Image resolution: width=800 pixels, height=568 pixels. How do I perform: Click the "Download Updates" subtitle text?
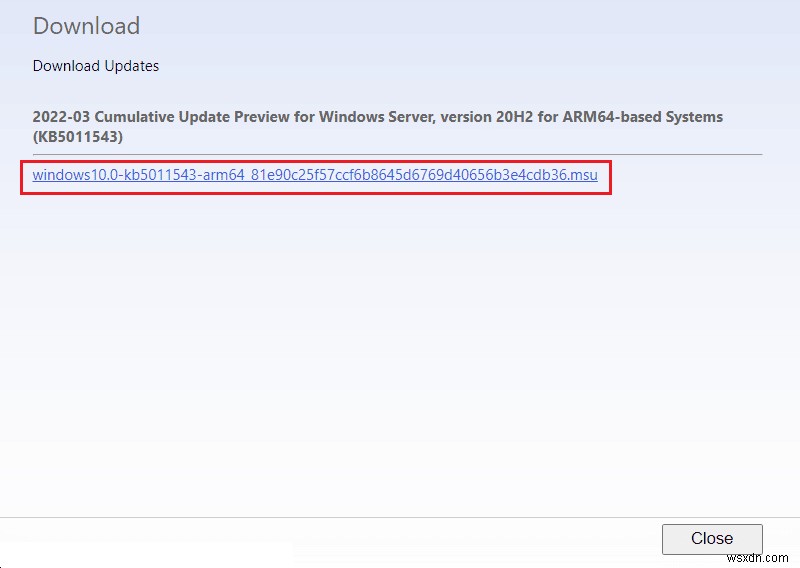click(x=96, y=66)
